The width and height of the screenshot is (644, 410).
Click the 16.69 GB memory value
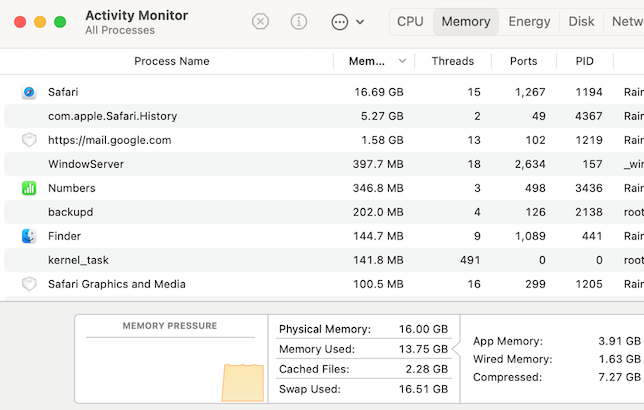pyautogui.click(x=379, y=92)
